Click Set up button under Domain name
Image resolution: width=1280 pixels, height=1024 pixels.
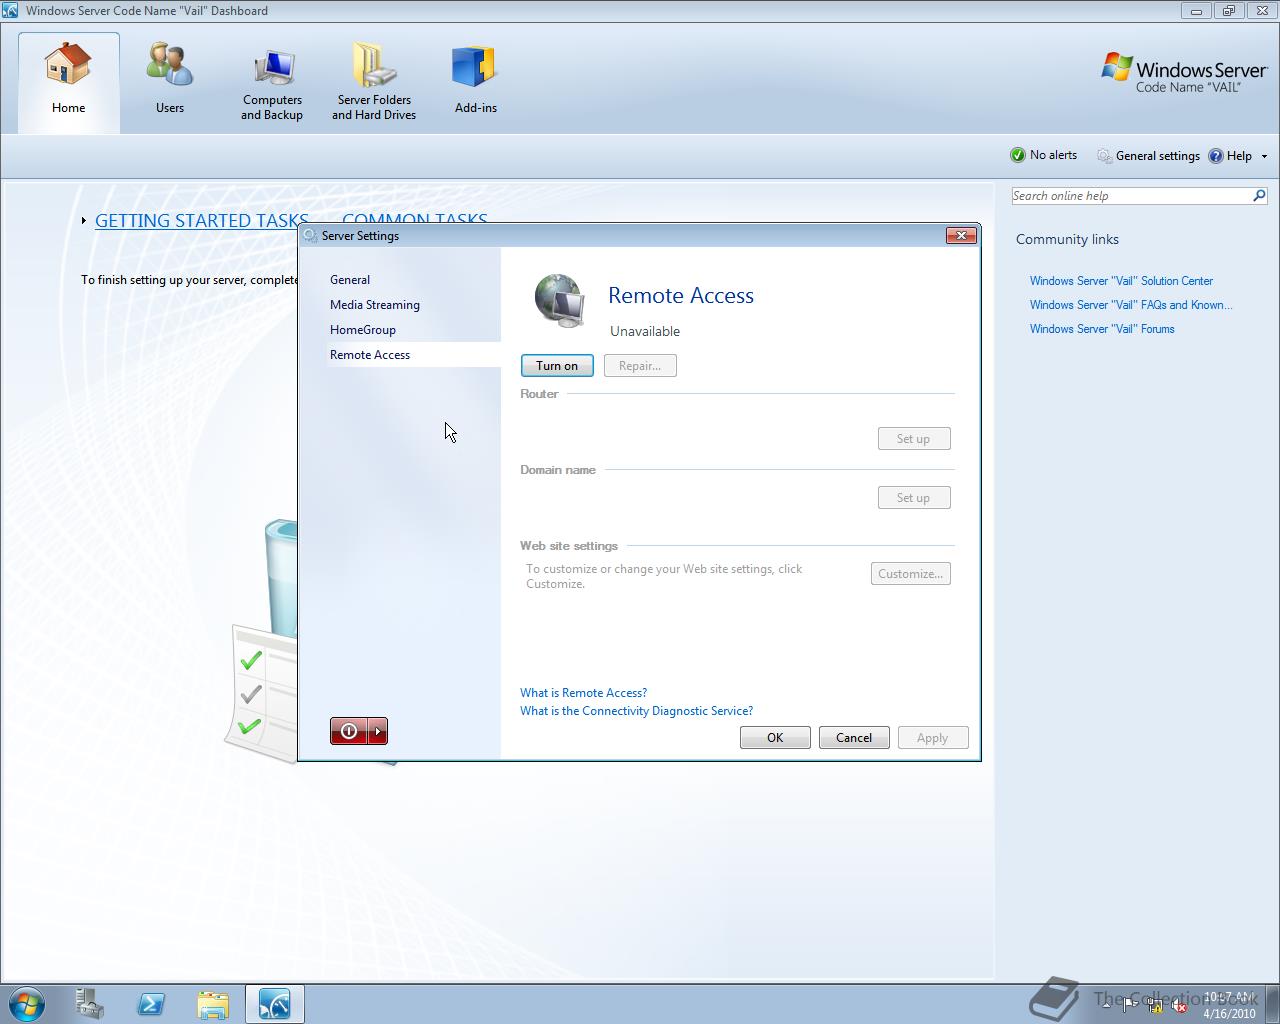click(x=914, y=498)
